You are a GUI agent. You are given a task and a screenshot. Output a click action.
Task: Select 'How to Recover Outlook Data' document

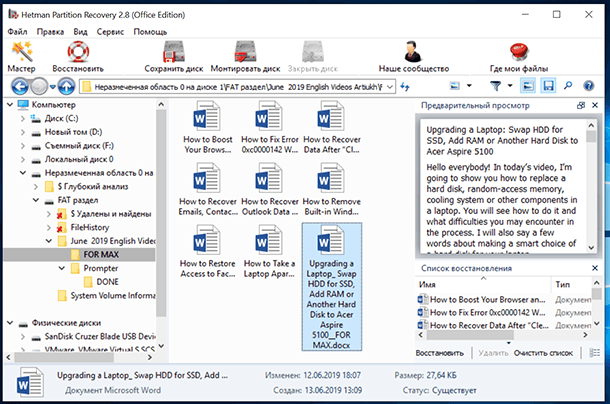click(x=270, y=190)
